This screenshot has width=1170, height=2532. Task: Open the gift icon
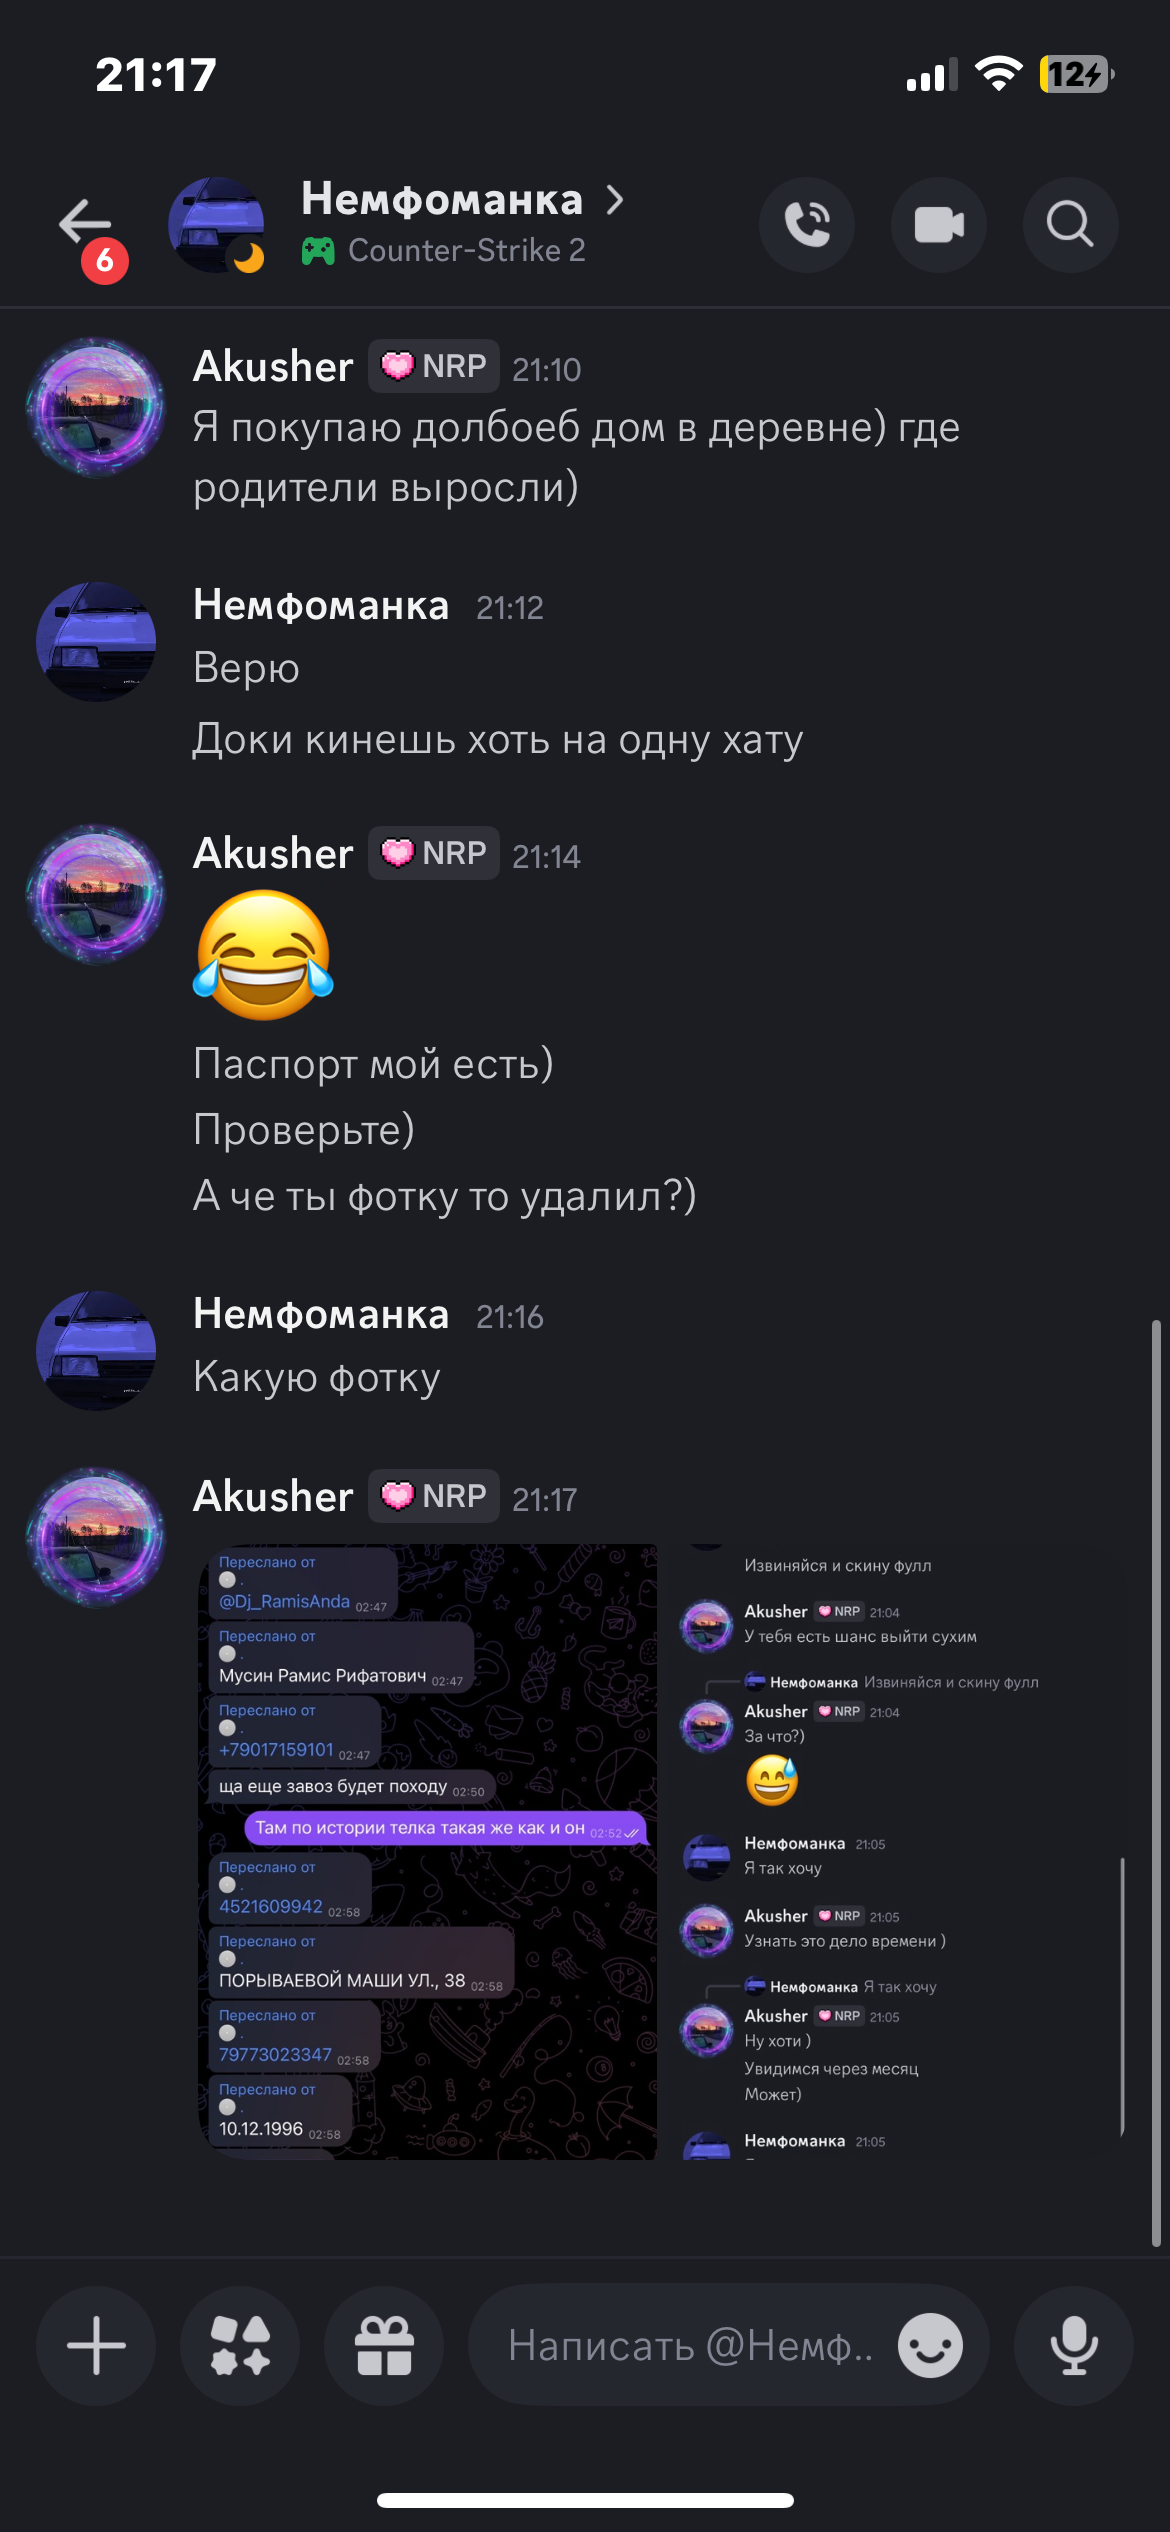[384, 2345]
